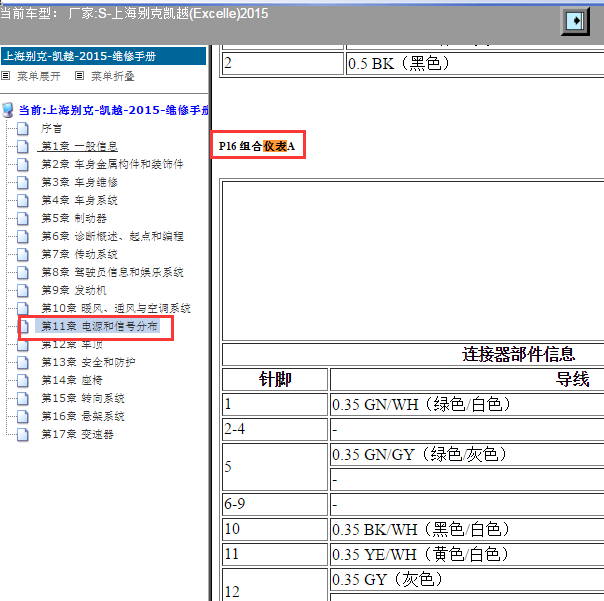Open 第15章 转向系统

click(x=83, y=398)
